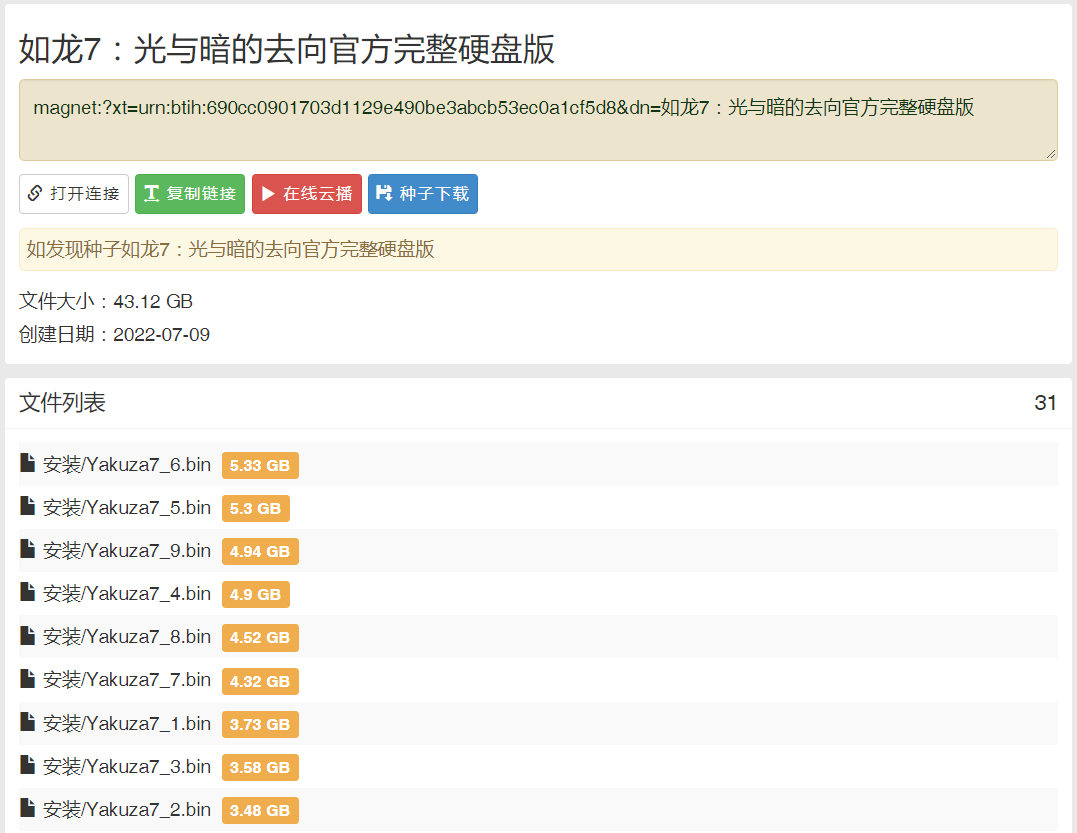Viewport: 1077px width, 833px height.
Task: Click the text cursor icon in 复制链接
Action: coord(152,194)
